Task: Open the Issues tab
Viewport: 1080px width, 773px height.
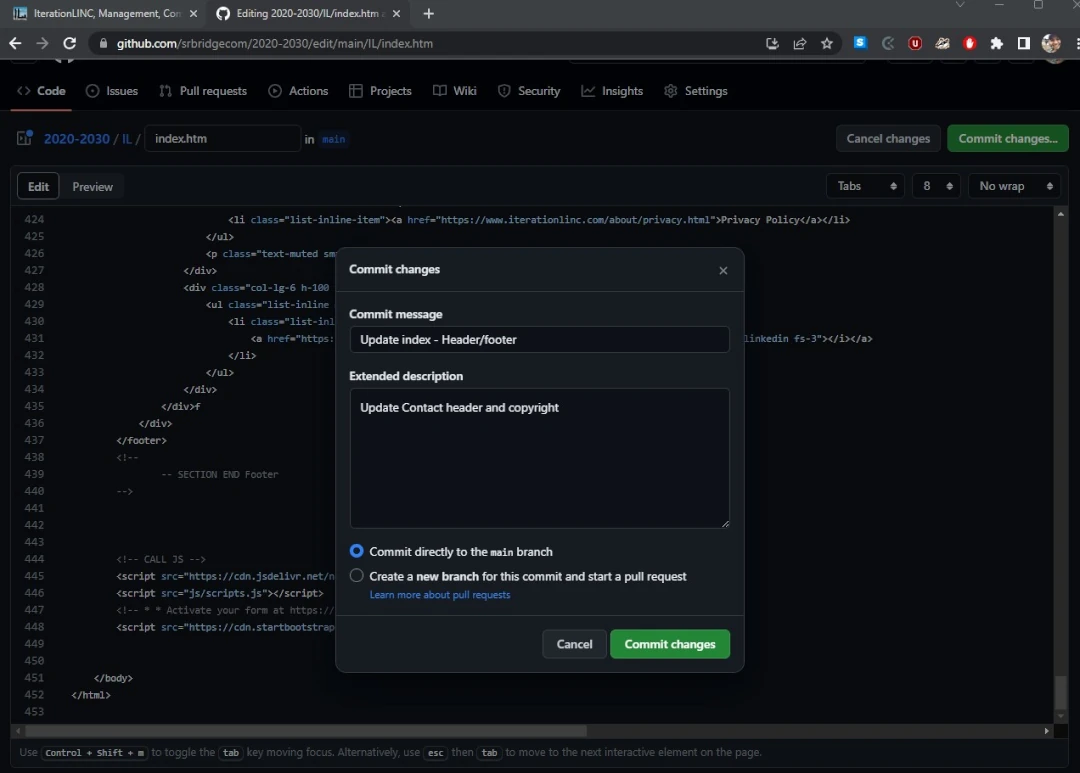Action: [x=112, y=91]
